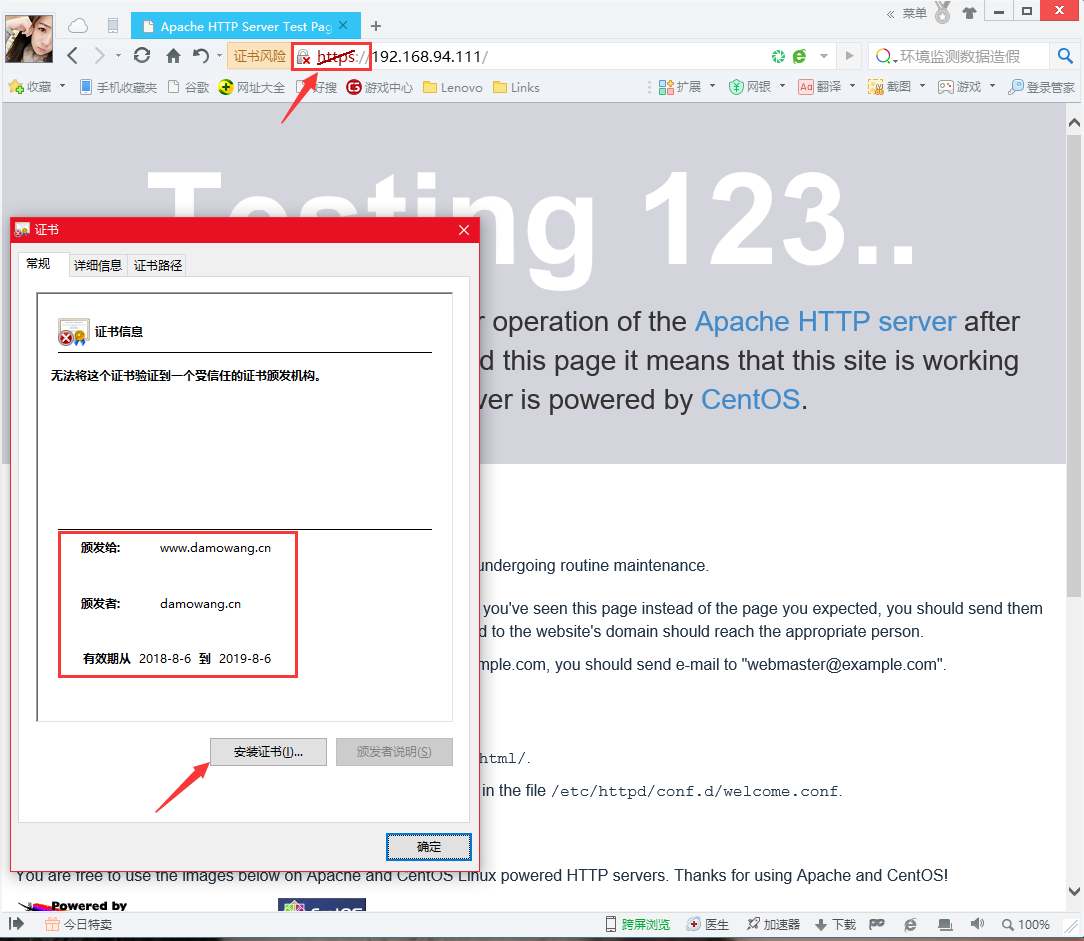Click the 安装证书(I)... button
Viewport: 1084px width, 941px height.
268,752
